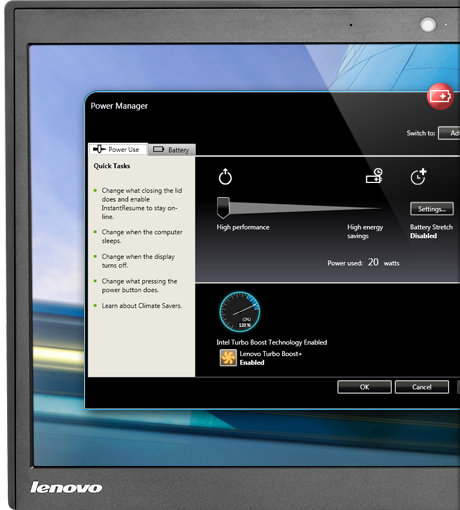Open 'Change when the computer sleeps' task

(142, 236)
